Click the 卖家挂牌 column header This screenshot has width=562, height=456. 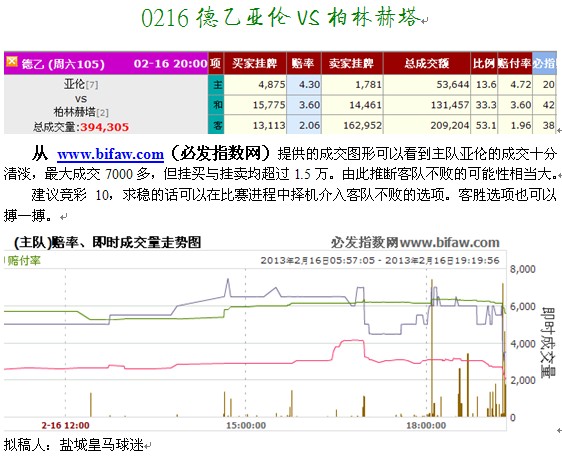coord(352,63)
